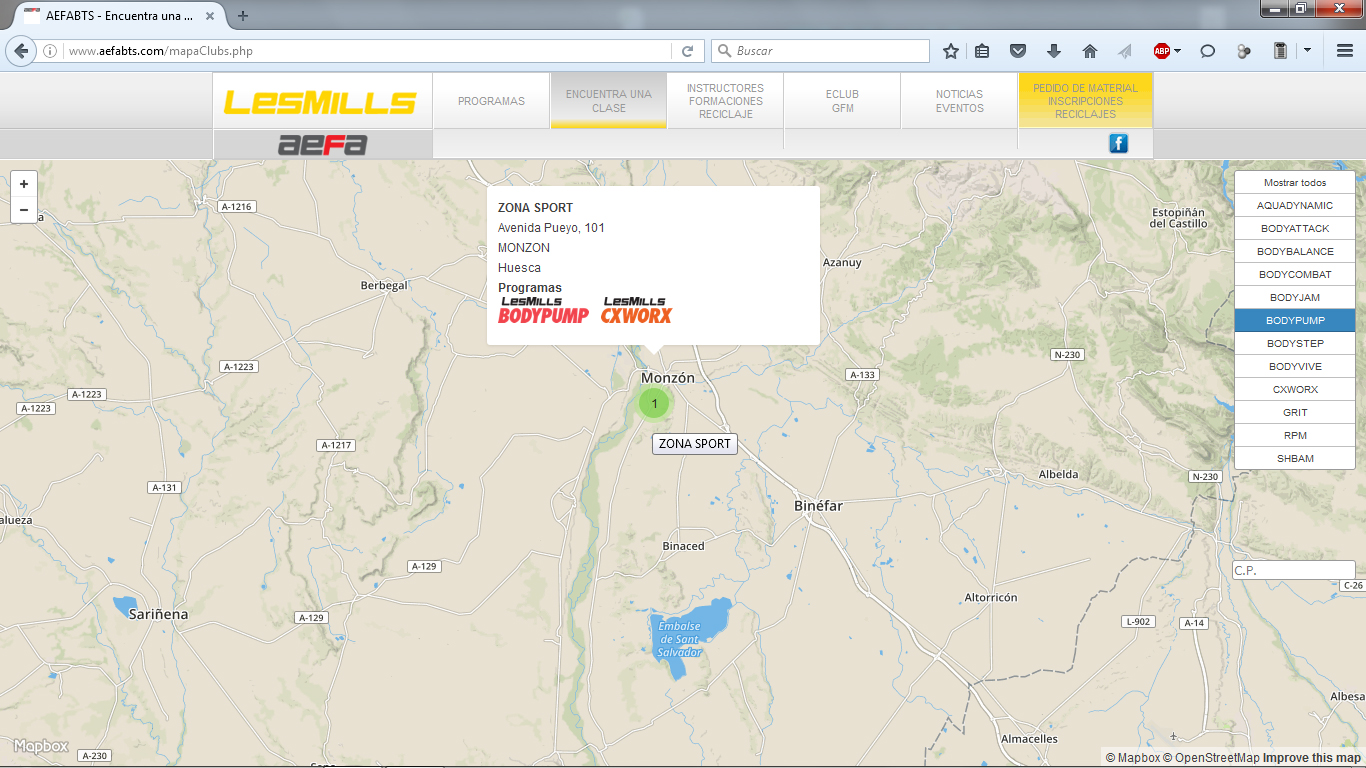Expand the Adblock Plus dropdown arrow
Screen dimensions: 1366x768
[x=1178, y=51]
